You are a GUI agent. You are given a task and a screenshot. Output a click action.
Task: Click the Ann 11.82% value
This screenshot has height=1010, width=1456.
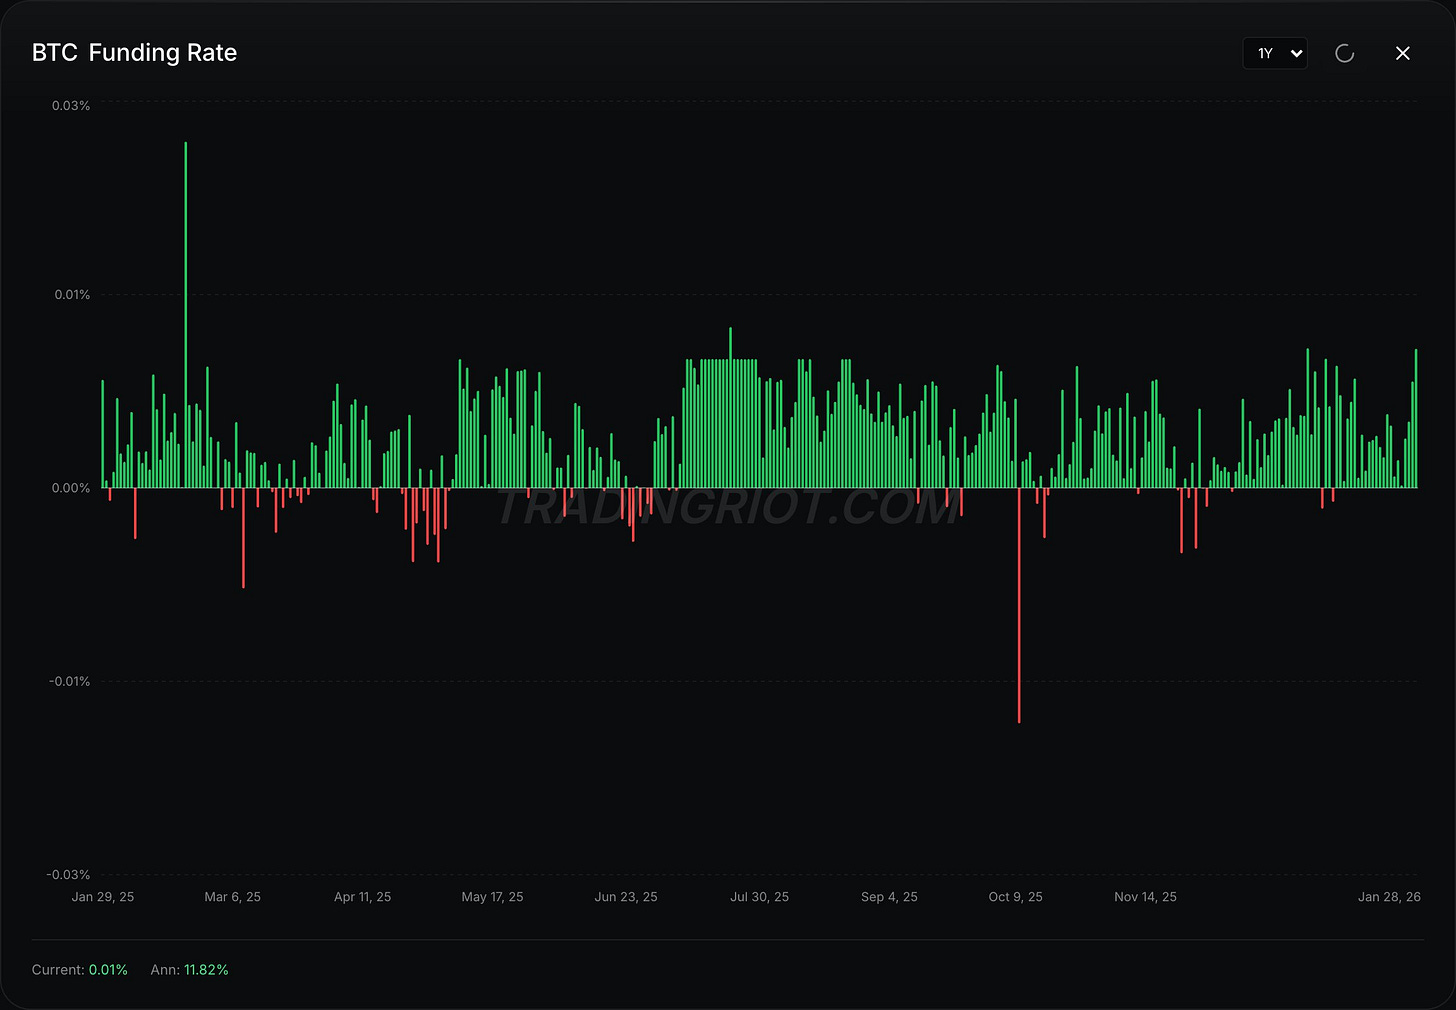point(206,970)
